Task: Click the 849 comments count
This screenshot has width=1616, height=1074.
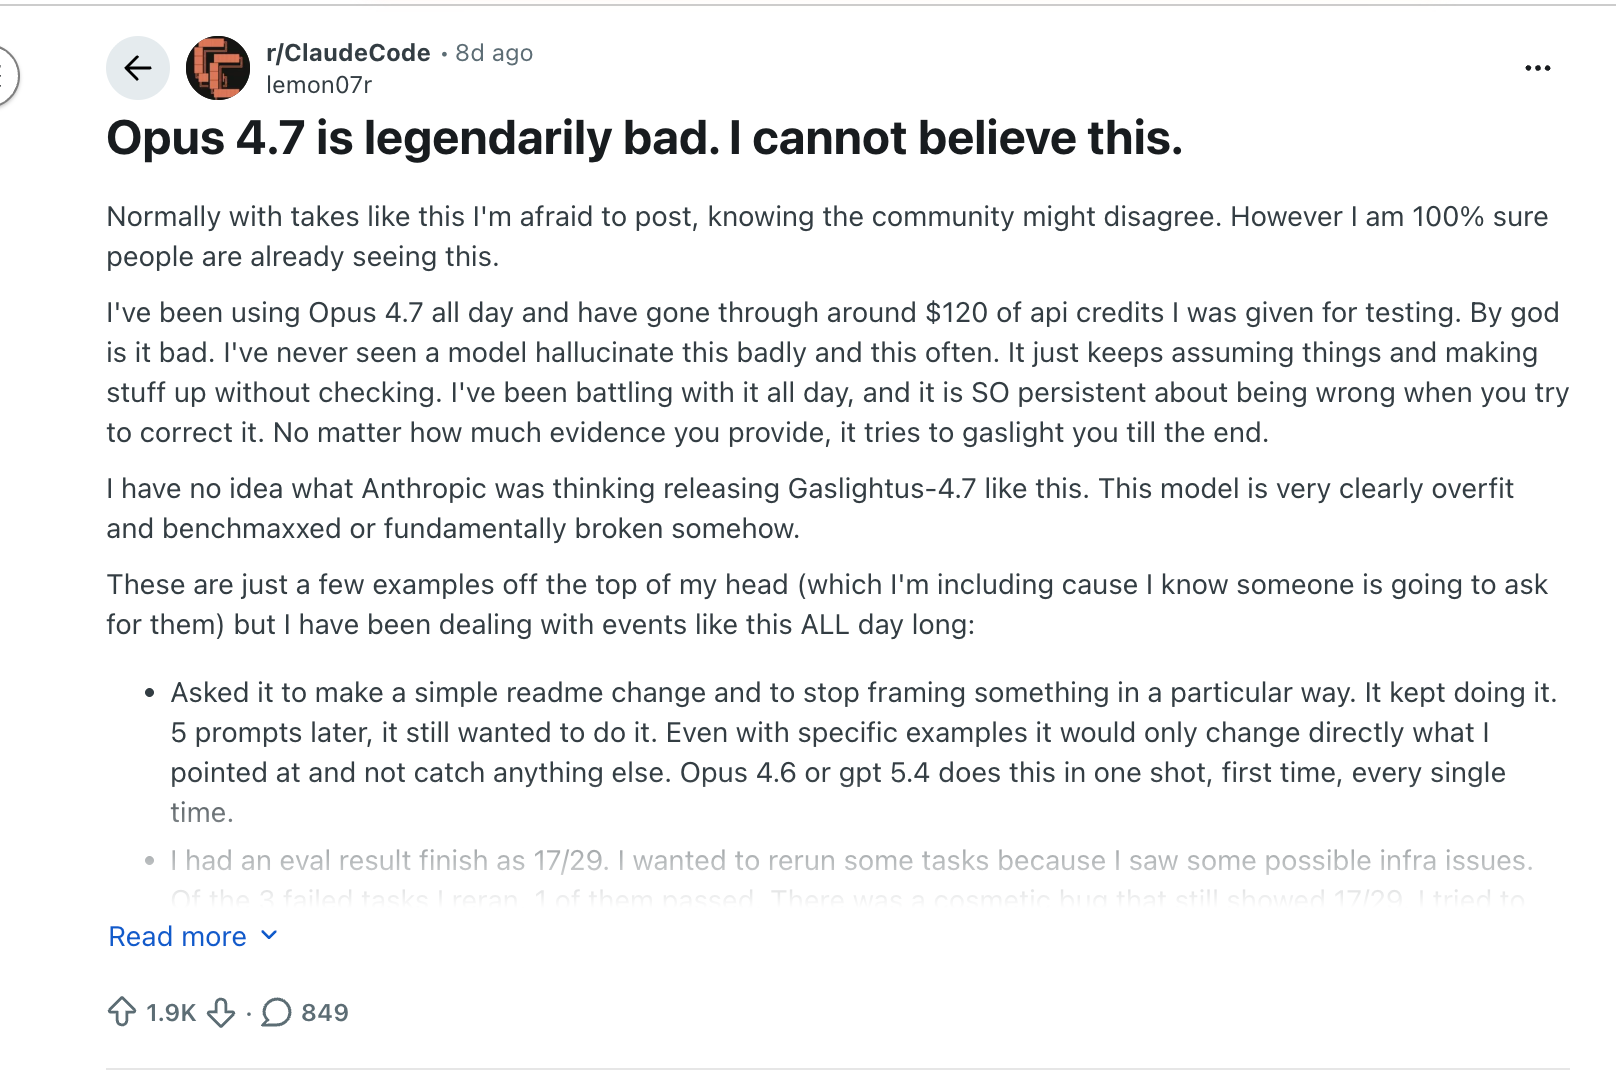Action: click(325, 1013)
